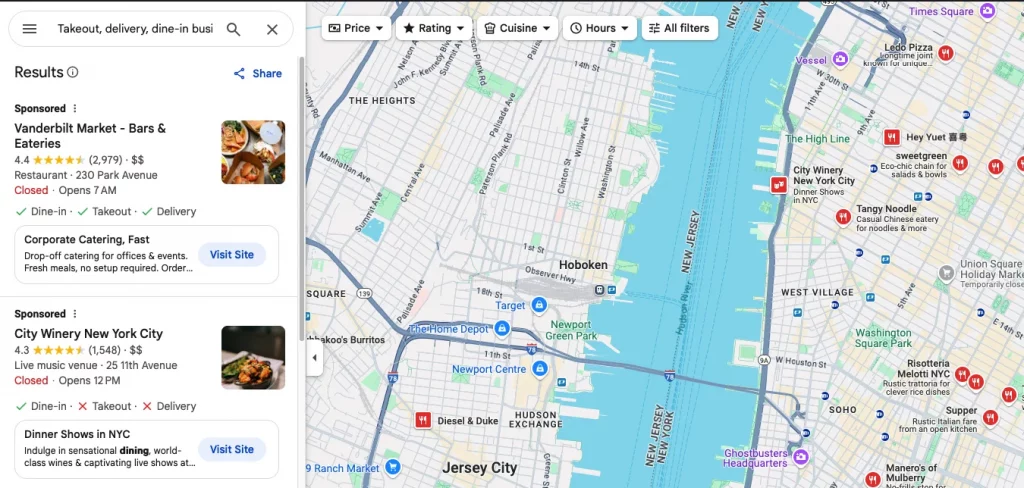The width and height of the screenshot is (1024, 488).
Task: Share the results list
Action: [257, 73]
